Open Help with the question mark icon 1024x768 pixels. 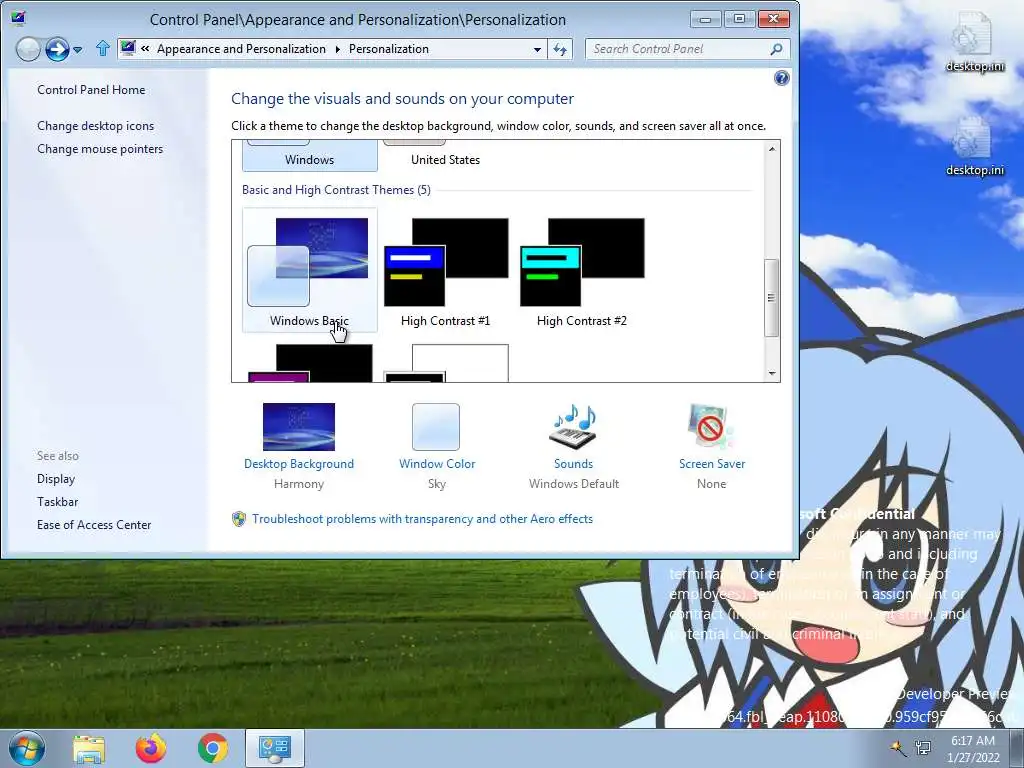click(781, 78)
